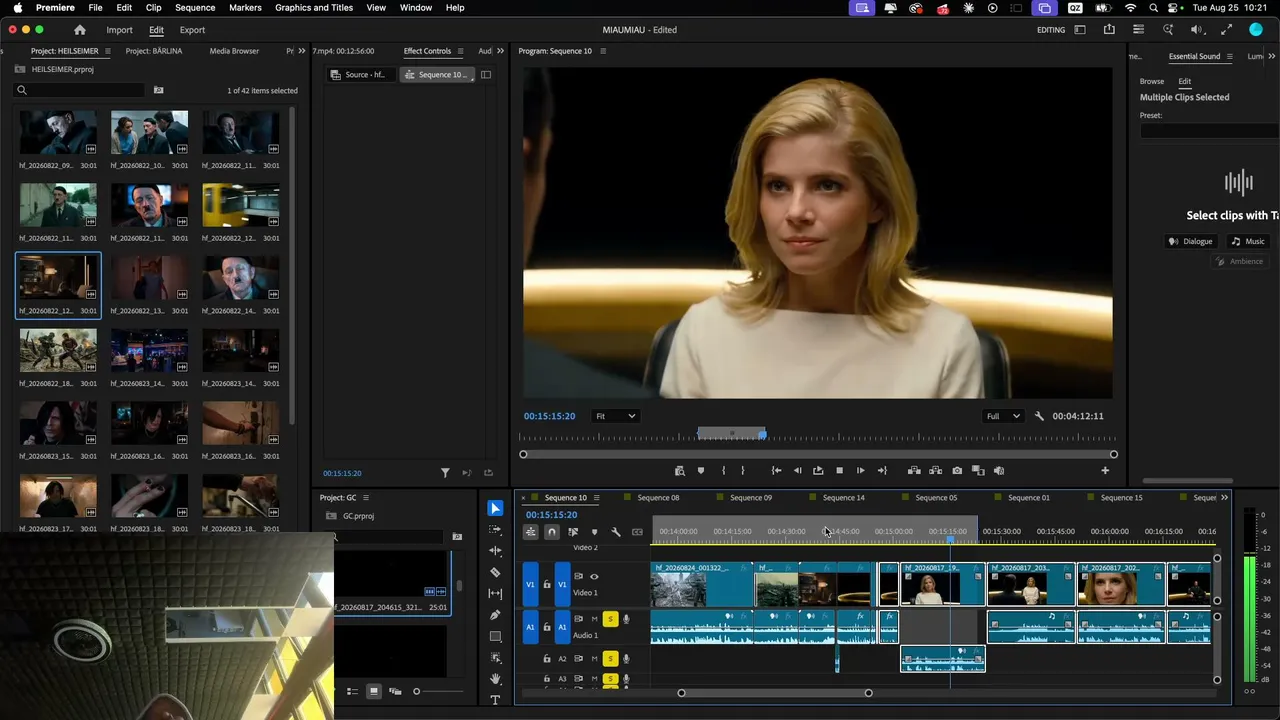Image resolution: width=1280 pixels, height=720 pixels.
Task: Open the Project: HEILSEIMER panel menu
Action: (107, 51)
